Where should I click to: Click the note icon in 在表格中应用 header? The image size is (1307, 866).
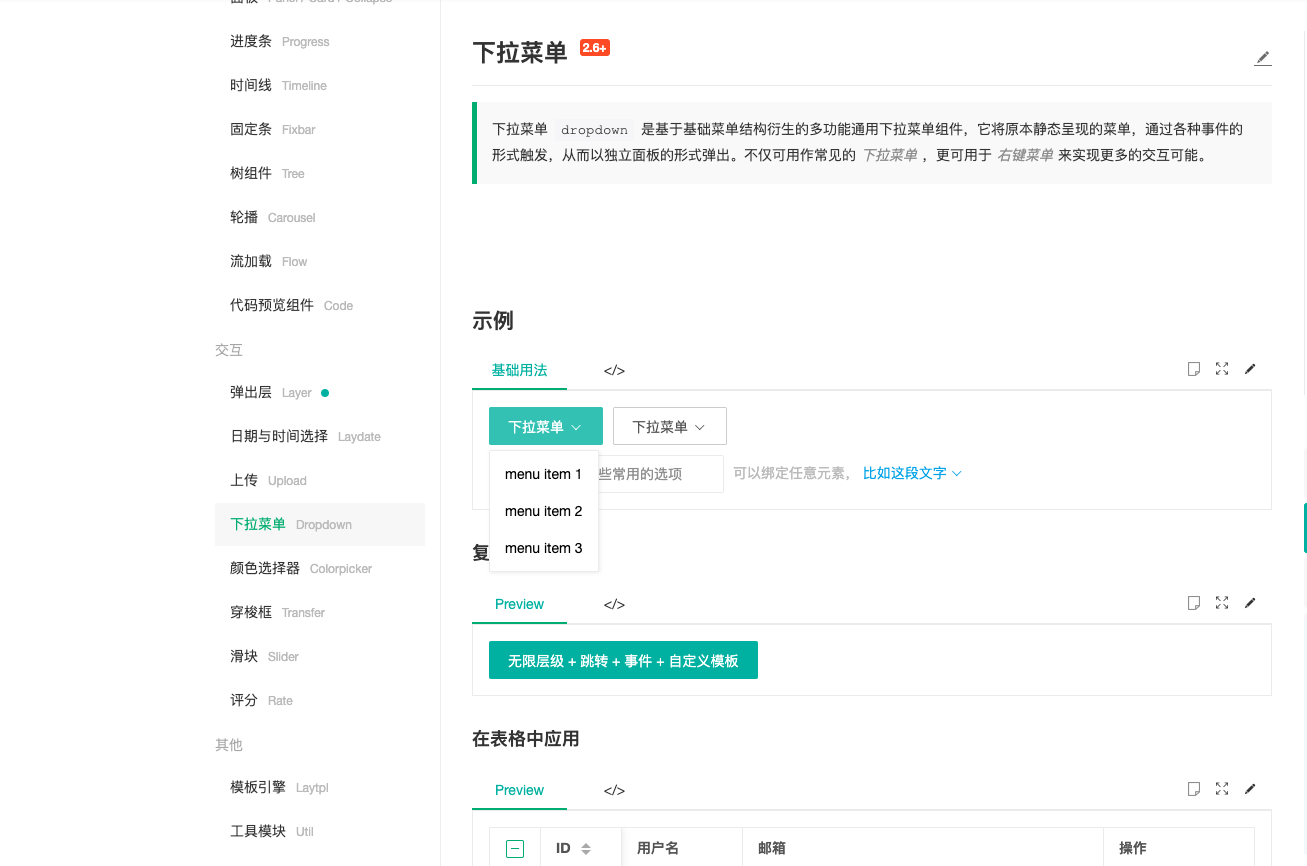point(1193,789)
